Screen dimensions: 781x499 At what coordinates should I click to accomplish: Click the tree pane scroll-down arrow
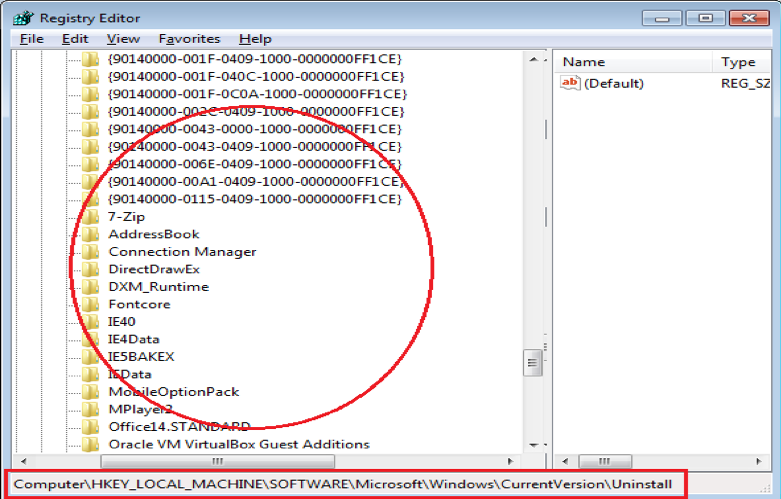tap(533, 444)
